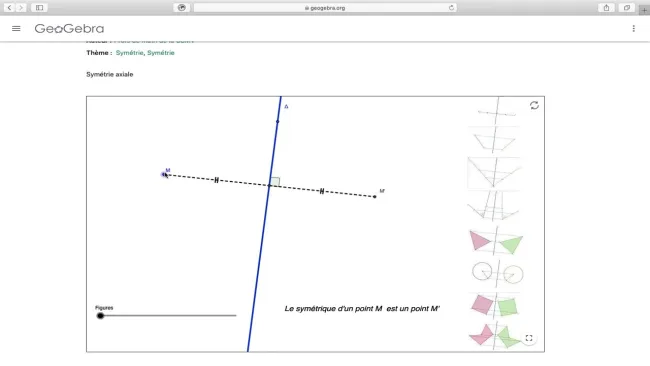This screenshot has height=366, width=650.
Task: Open the GeoGebra hamburger menu
Action: point(16,29)
